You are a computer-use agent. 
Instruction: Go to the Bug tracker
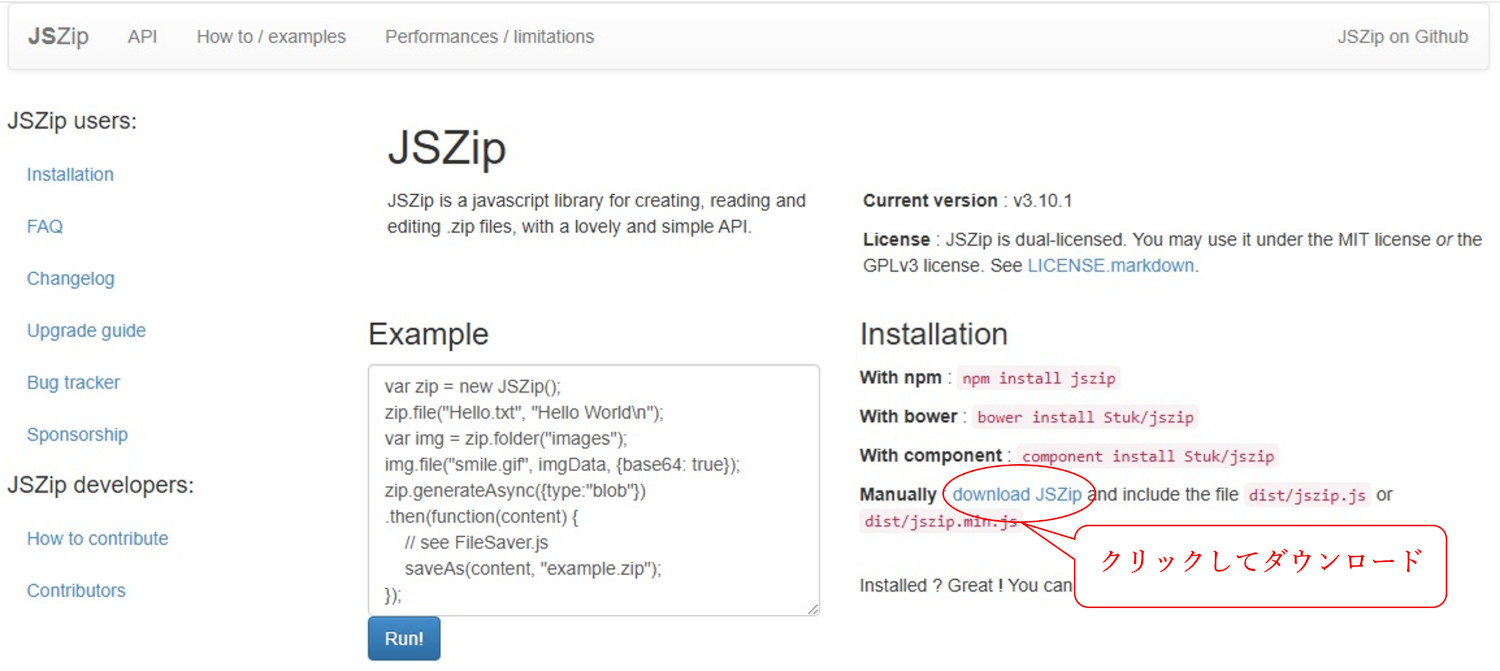click(73, 383)
